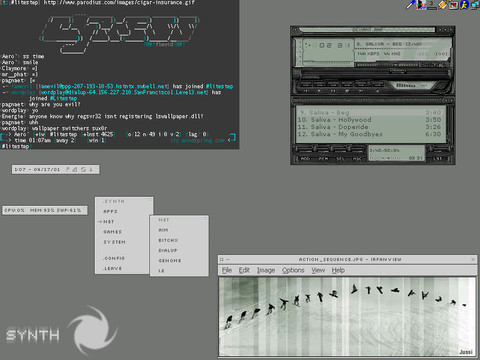Launch BITCHX from the NET submenu
The width and height of the screenshot is (480, 360).
168,240
